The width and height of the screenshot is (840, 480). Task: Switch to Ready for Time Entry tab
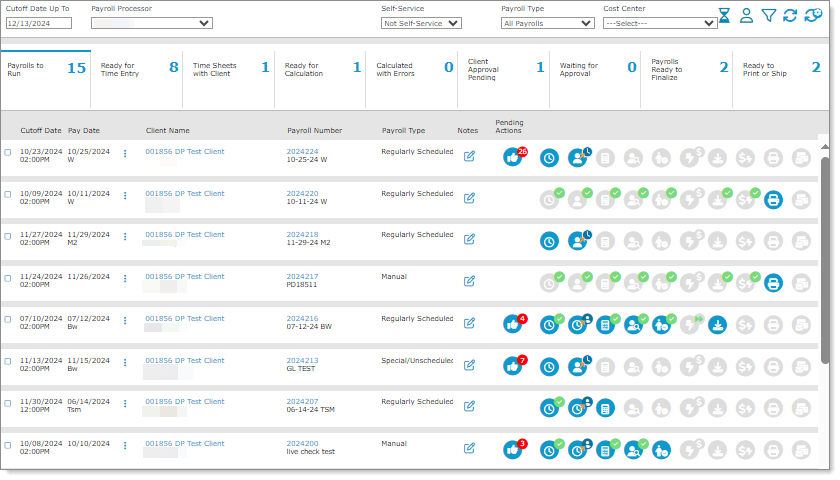click(137, 79)
